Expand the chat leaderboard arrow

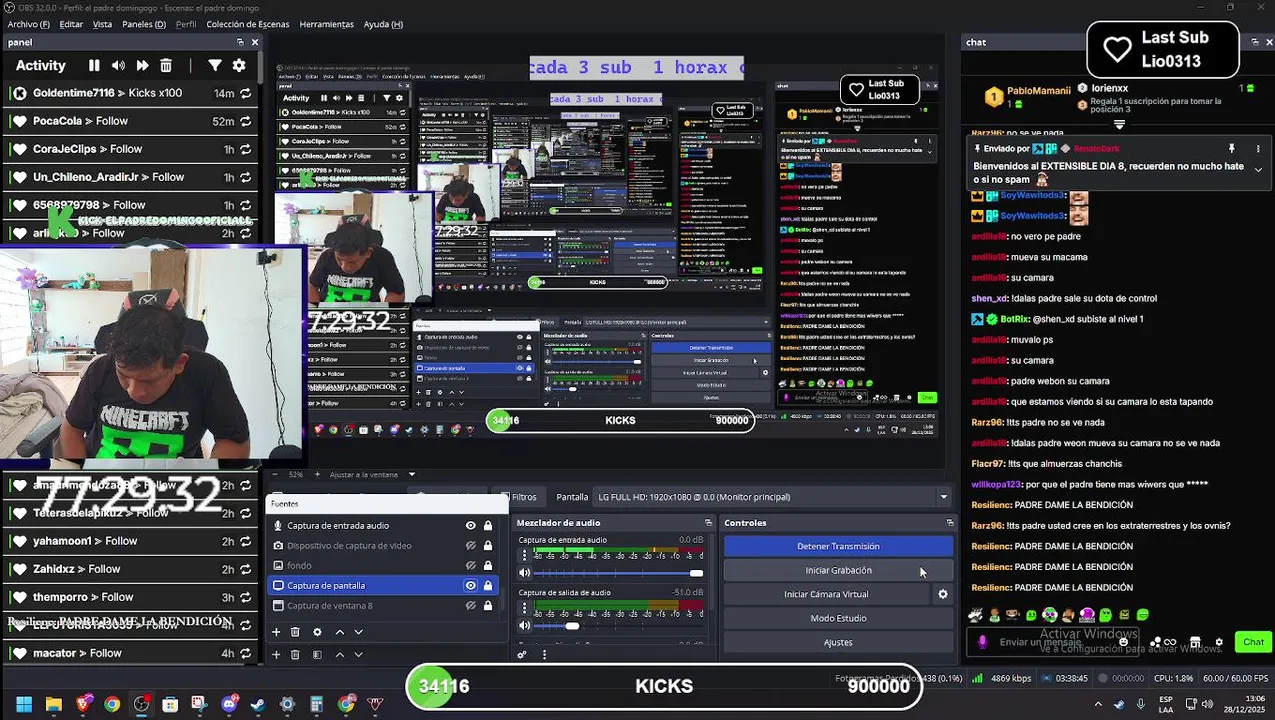point(1119,125)
